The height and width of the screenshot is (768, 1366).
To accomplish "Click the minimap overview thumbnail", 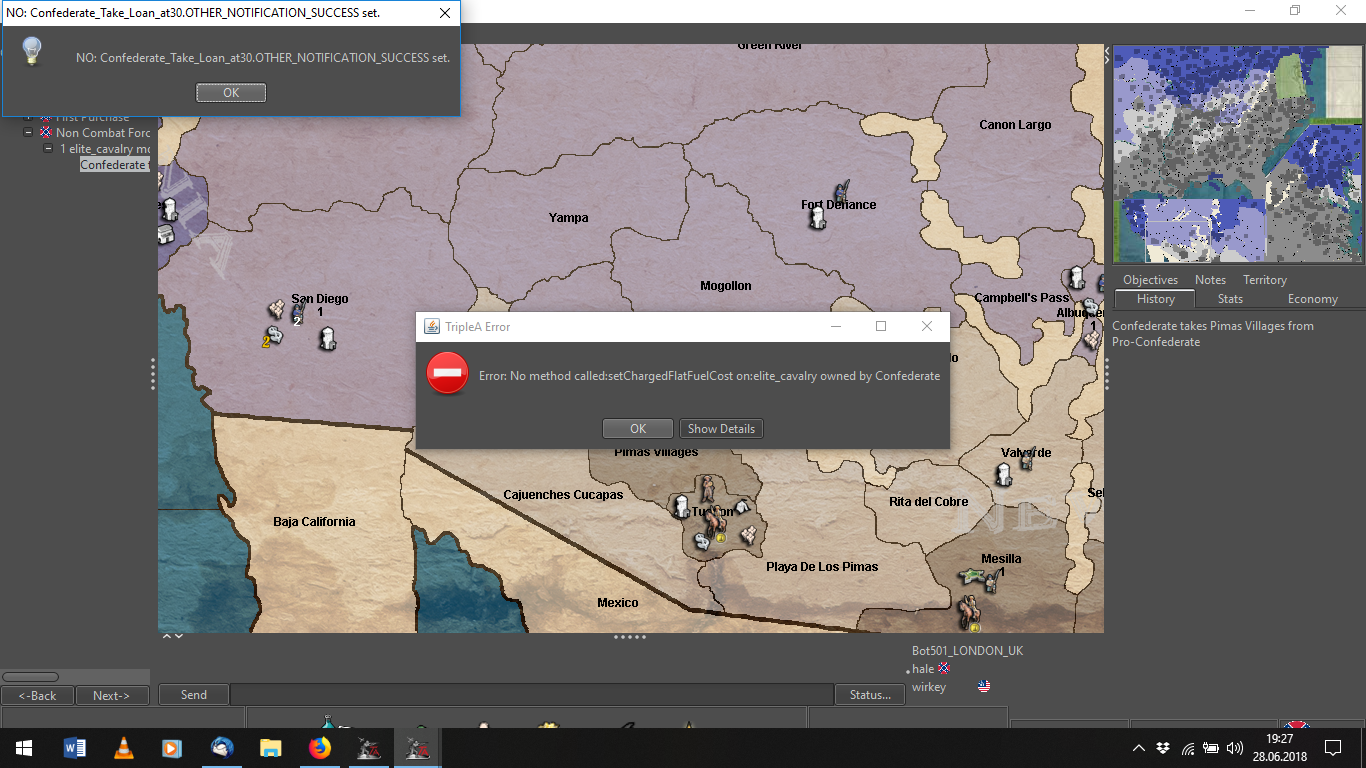I will [x=1238, y=154].
